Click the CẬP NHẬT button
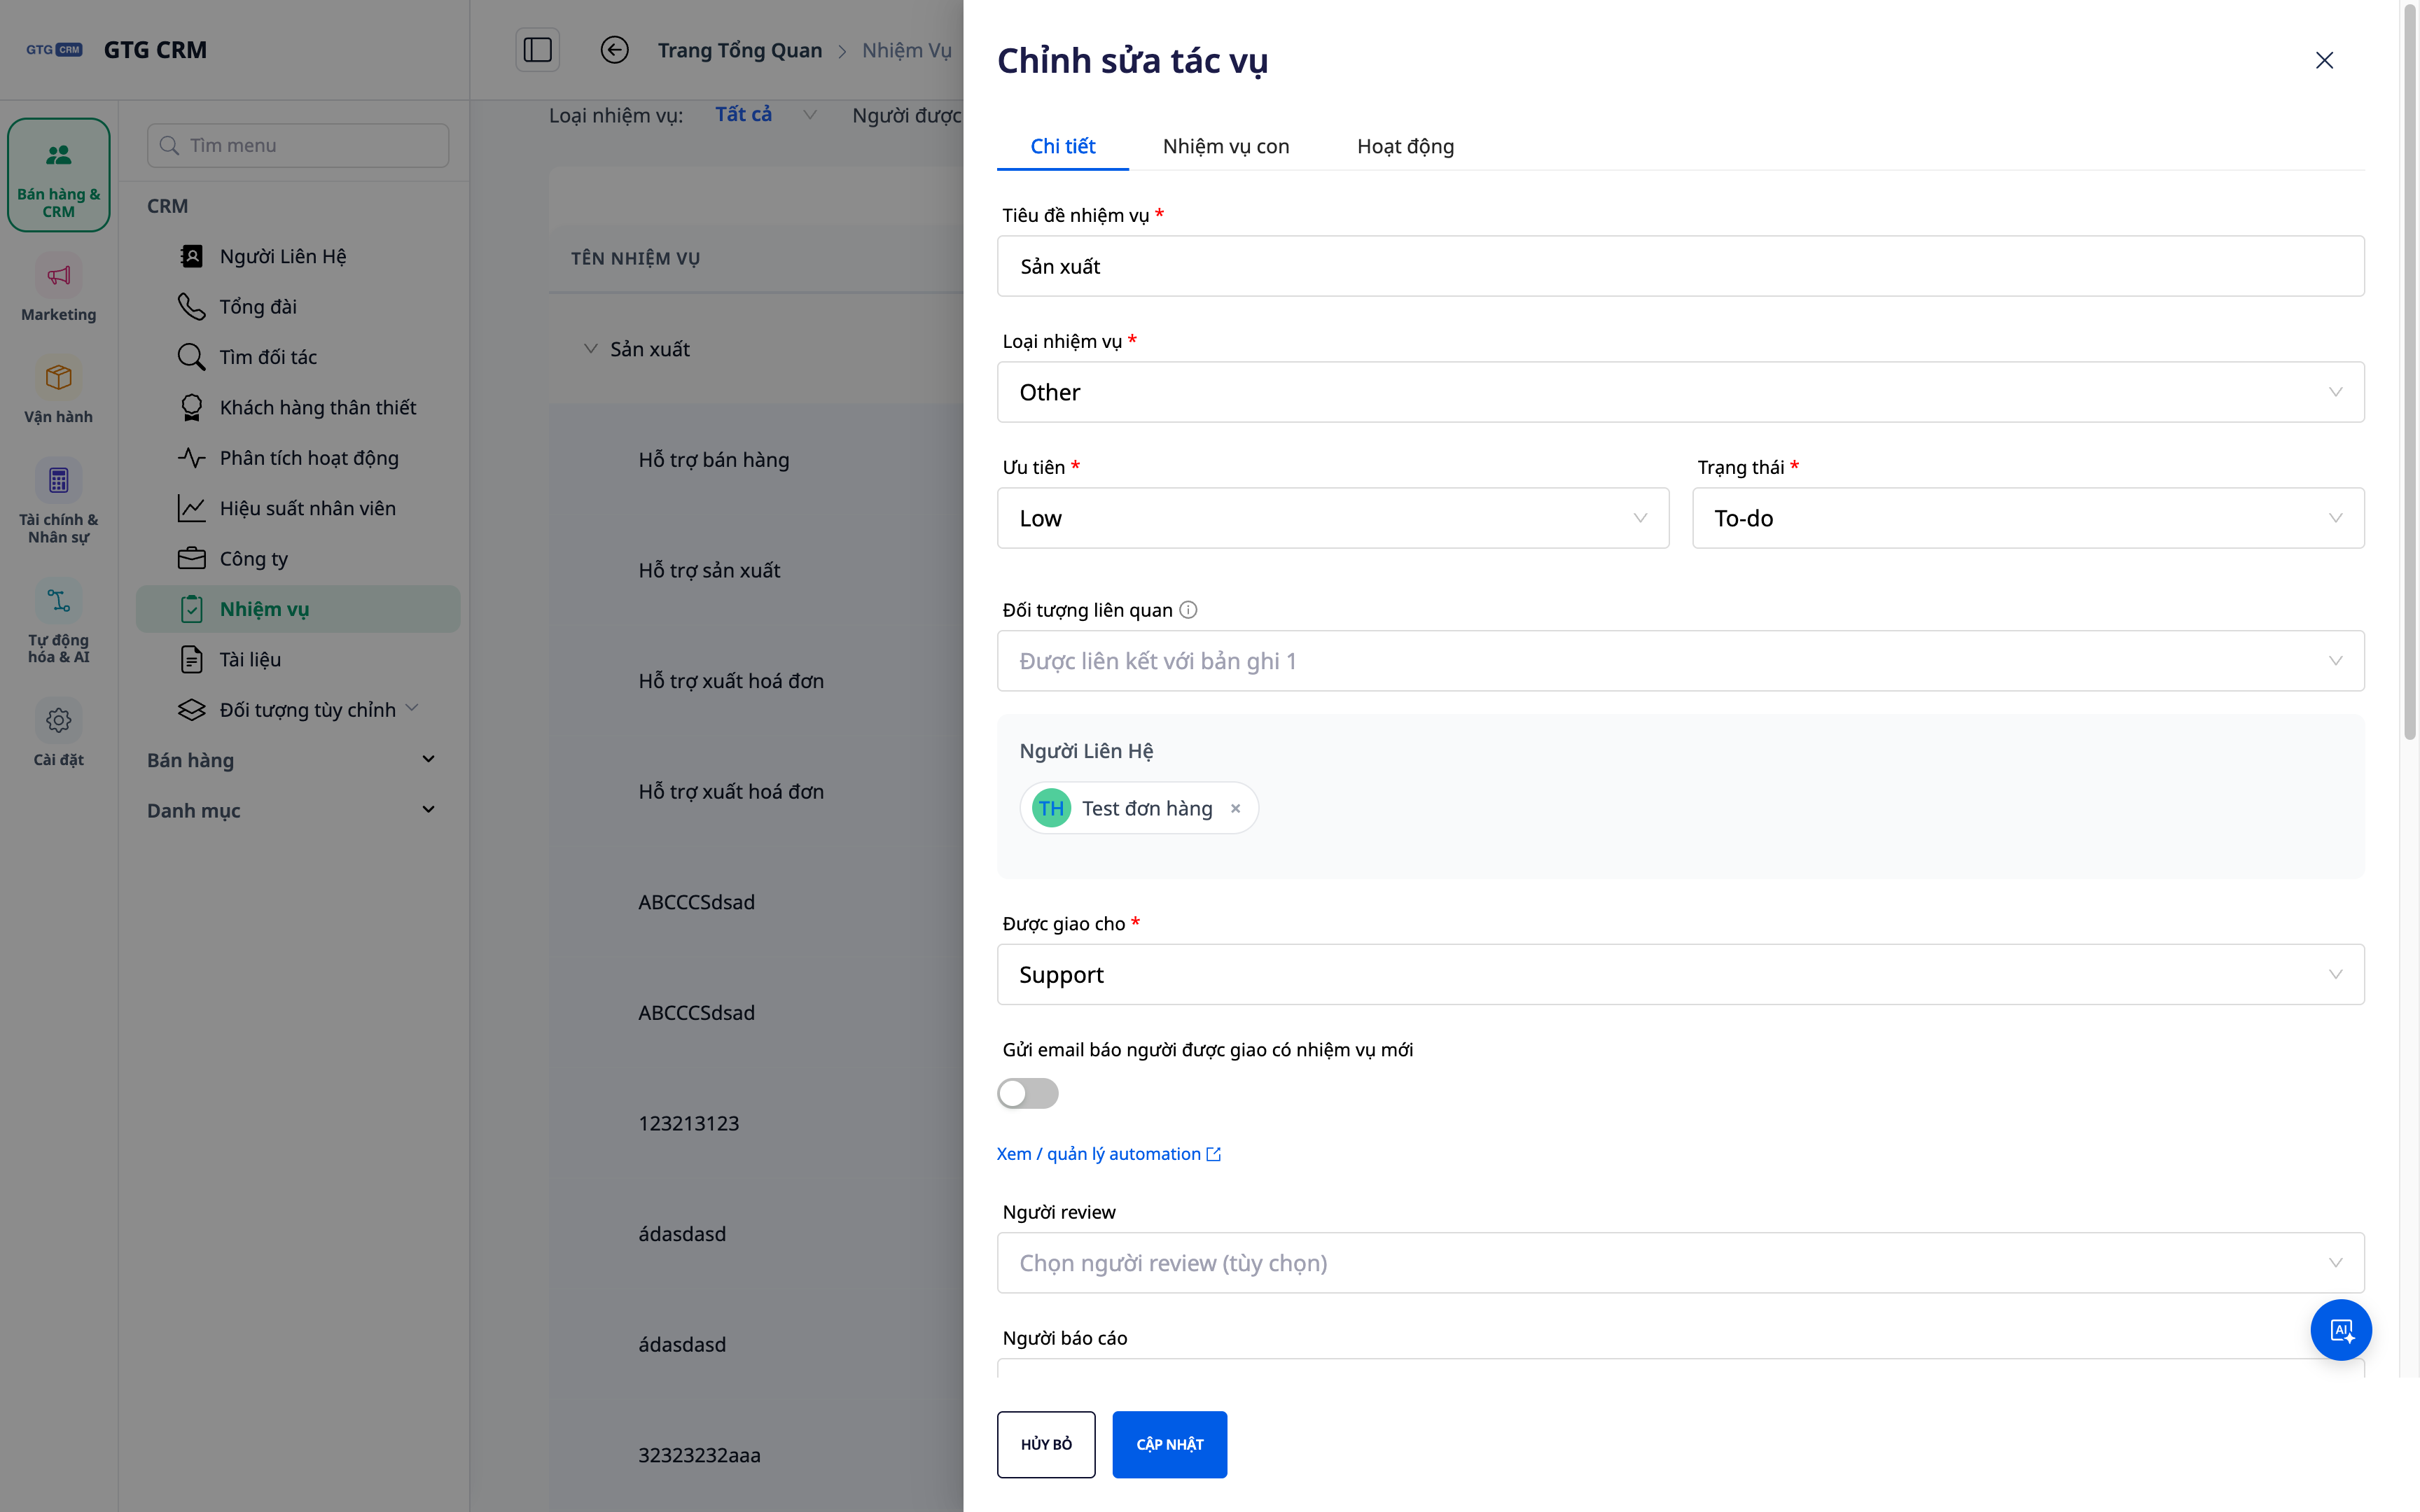Image resolution: width=2420 pixels, height=1512 pixels. tap(1169, 1444)
